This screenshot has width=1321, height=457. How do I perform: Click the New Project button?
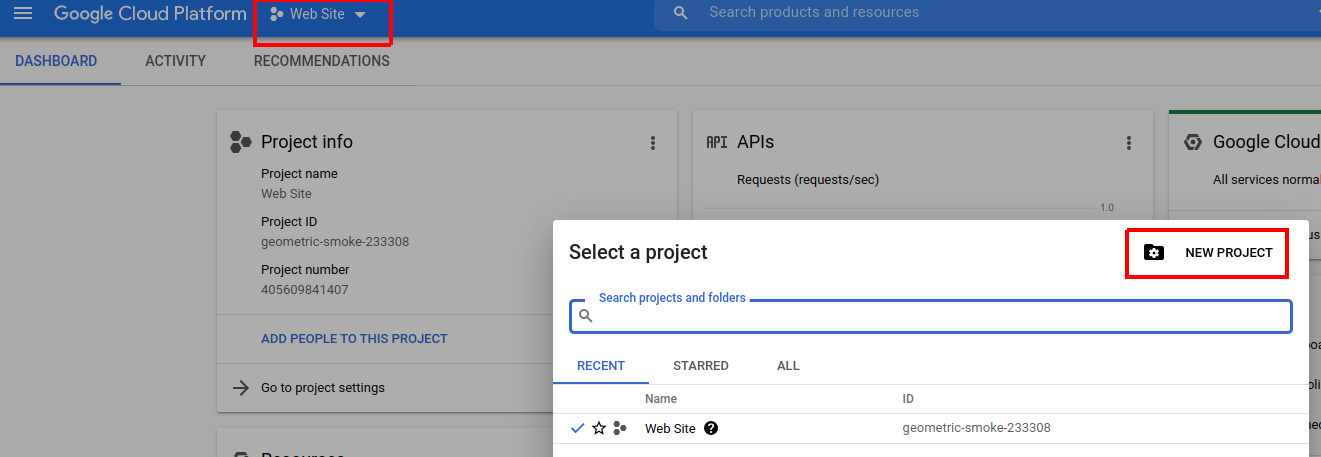(x=1208, y=253)
